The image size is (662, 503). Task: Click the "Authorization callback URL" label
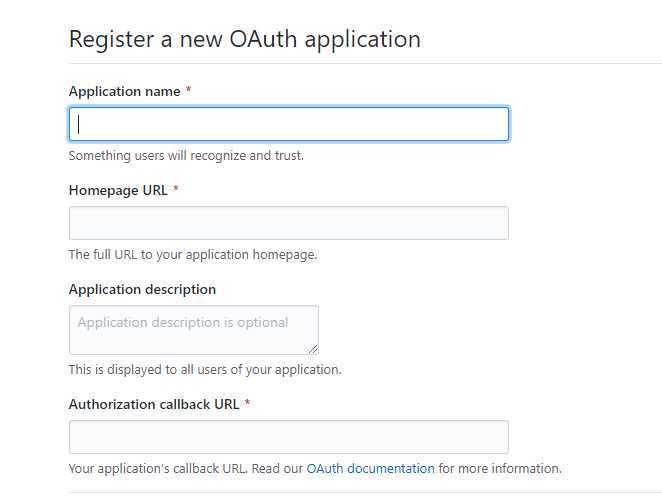[154, 404]
